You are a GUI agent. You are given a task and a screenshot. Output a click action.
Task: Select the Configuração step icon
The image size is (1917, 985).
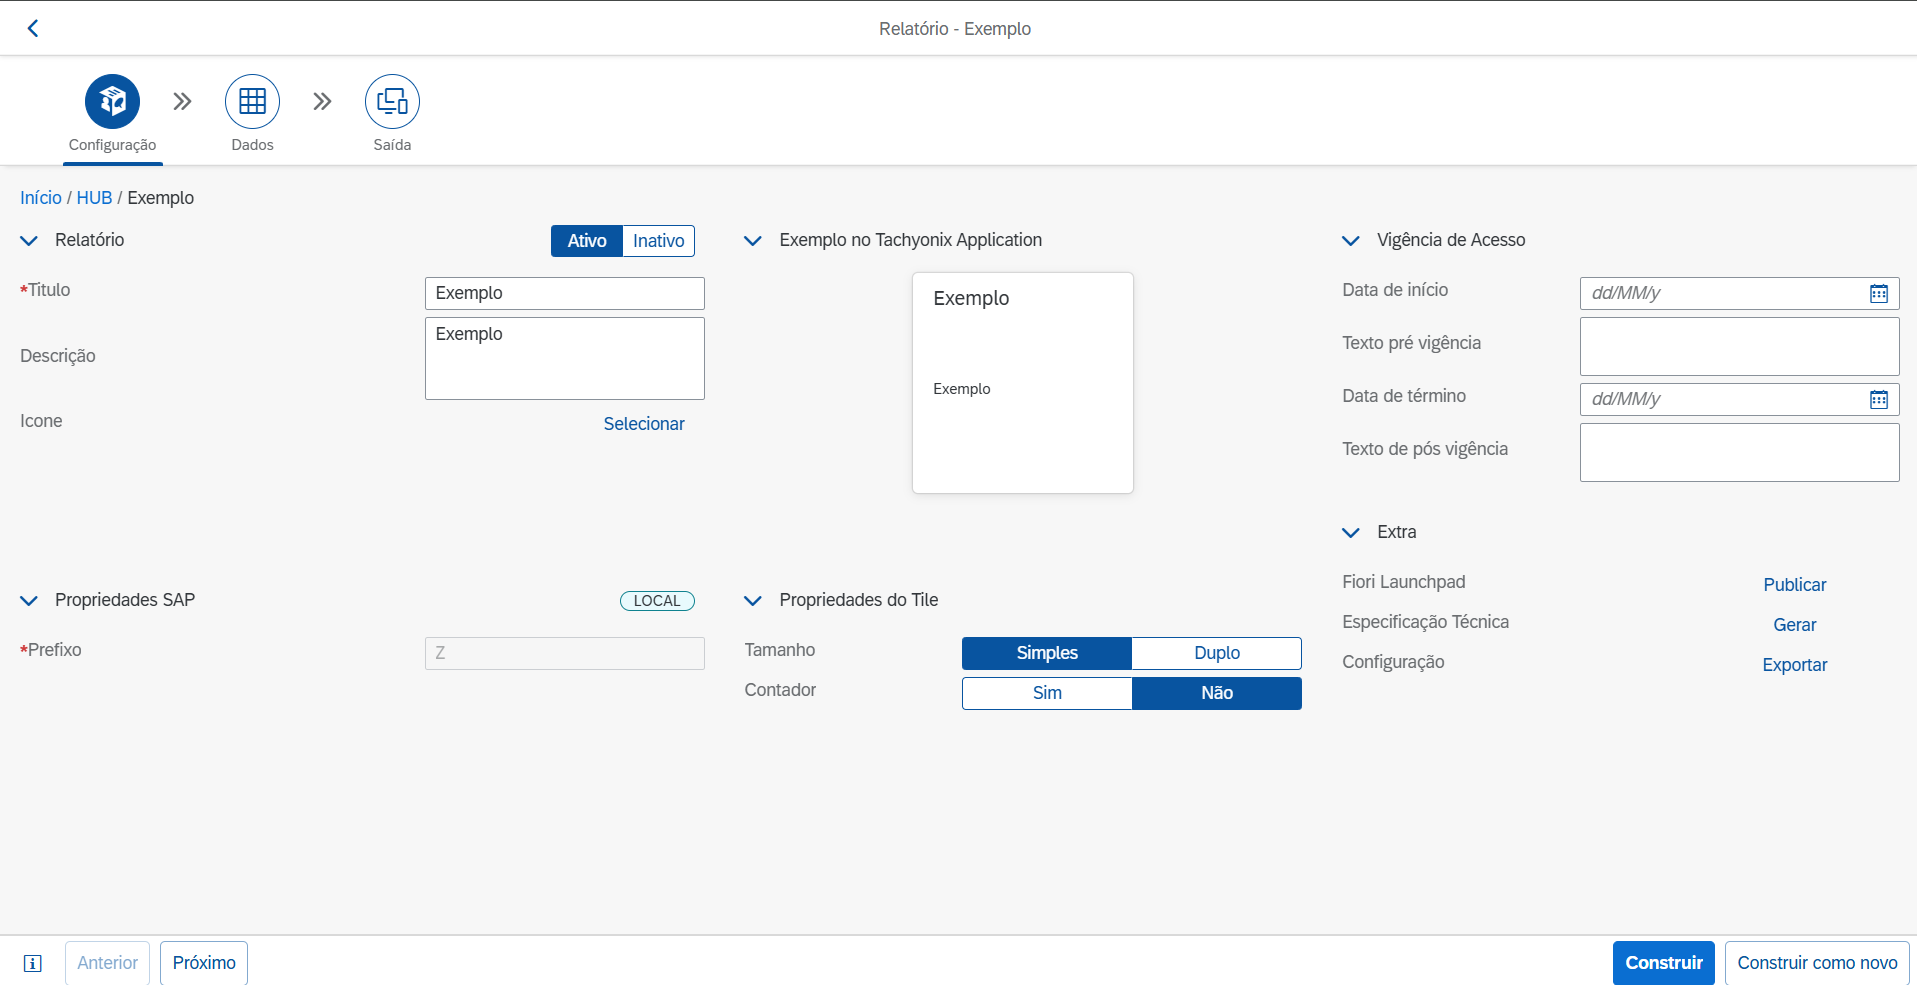click(112, 102)
